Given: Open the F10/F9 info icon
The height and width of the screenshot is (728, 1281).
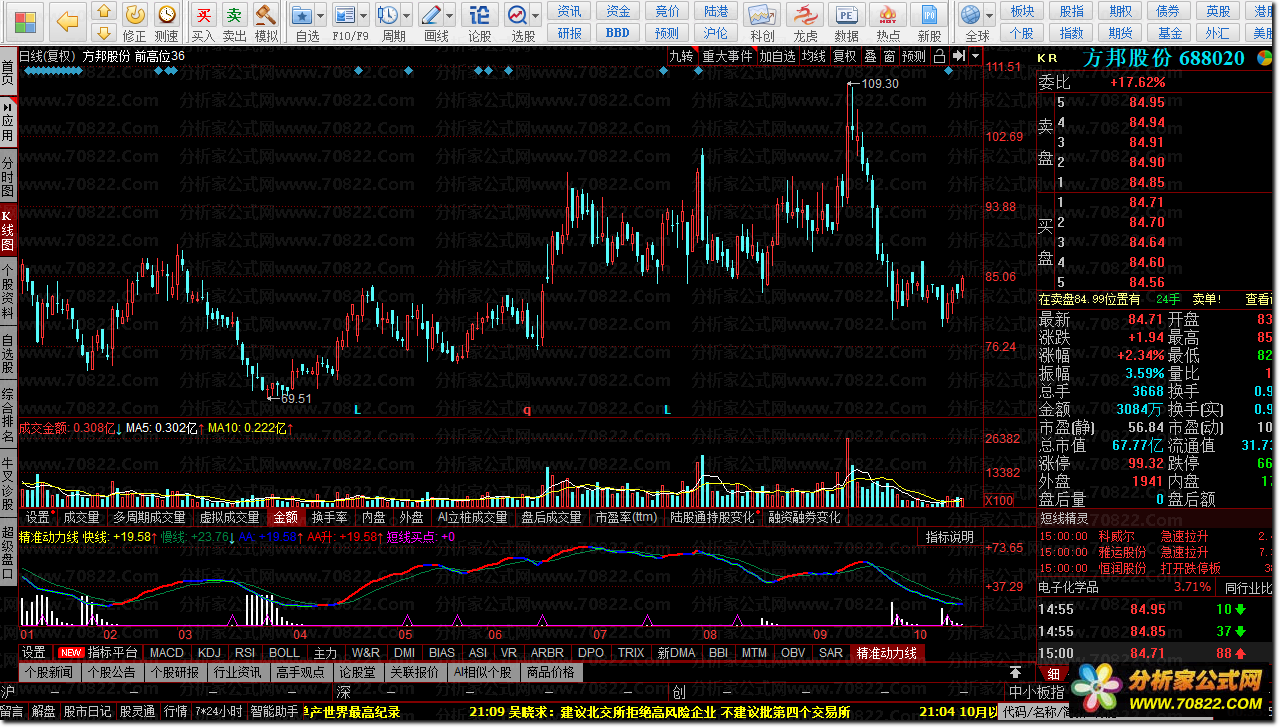Looking at the screenshot, I should pyautogui.click(x=344, y=15).
